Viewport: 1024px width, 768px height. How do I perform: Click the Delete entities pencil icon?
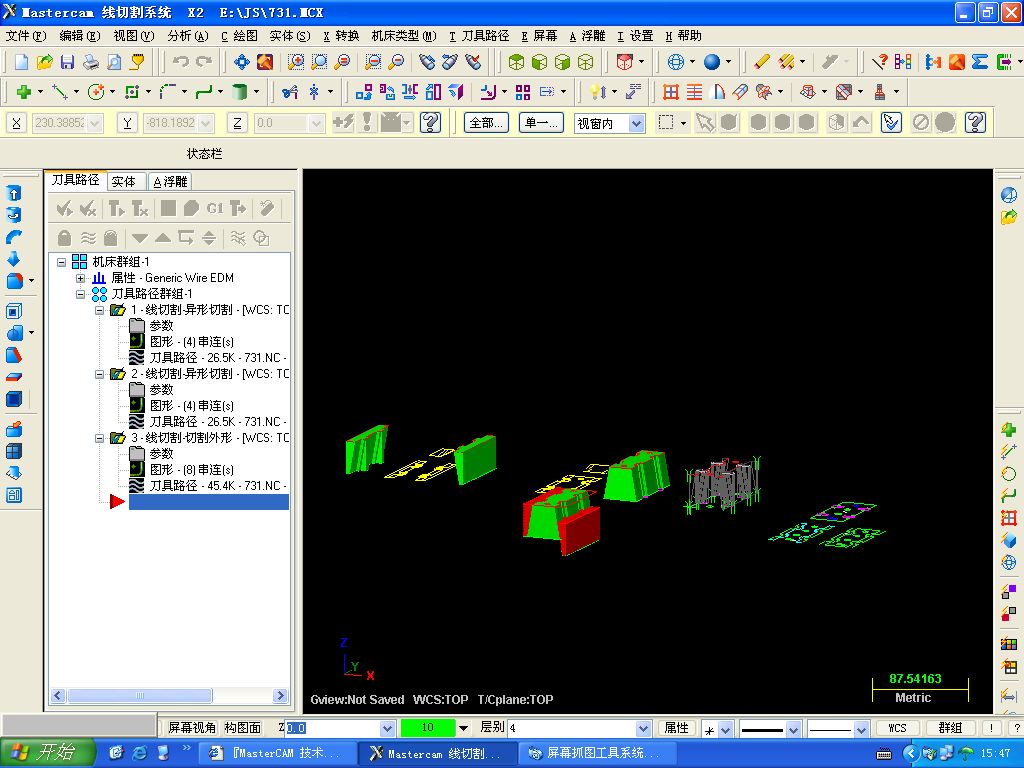(x=761, y=62)
